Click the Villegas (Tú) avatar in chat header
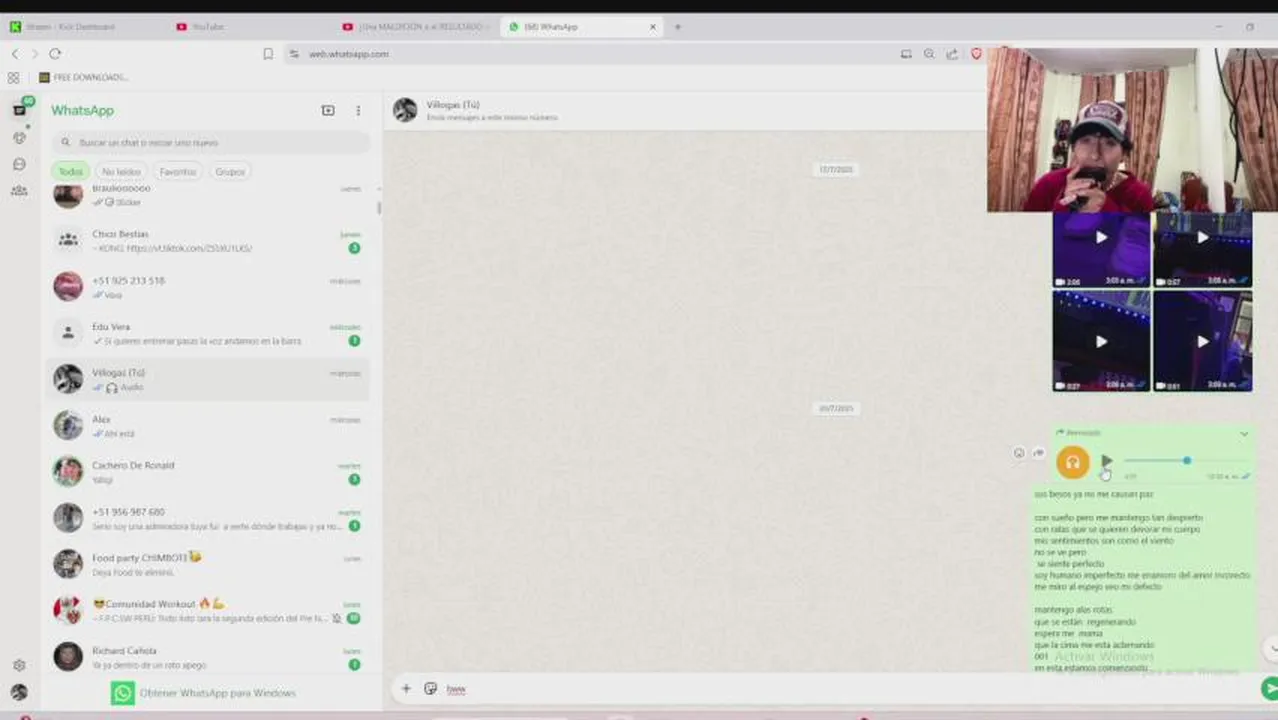1278x720 pixels. point(405,110)
